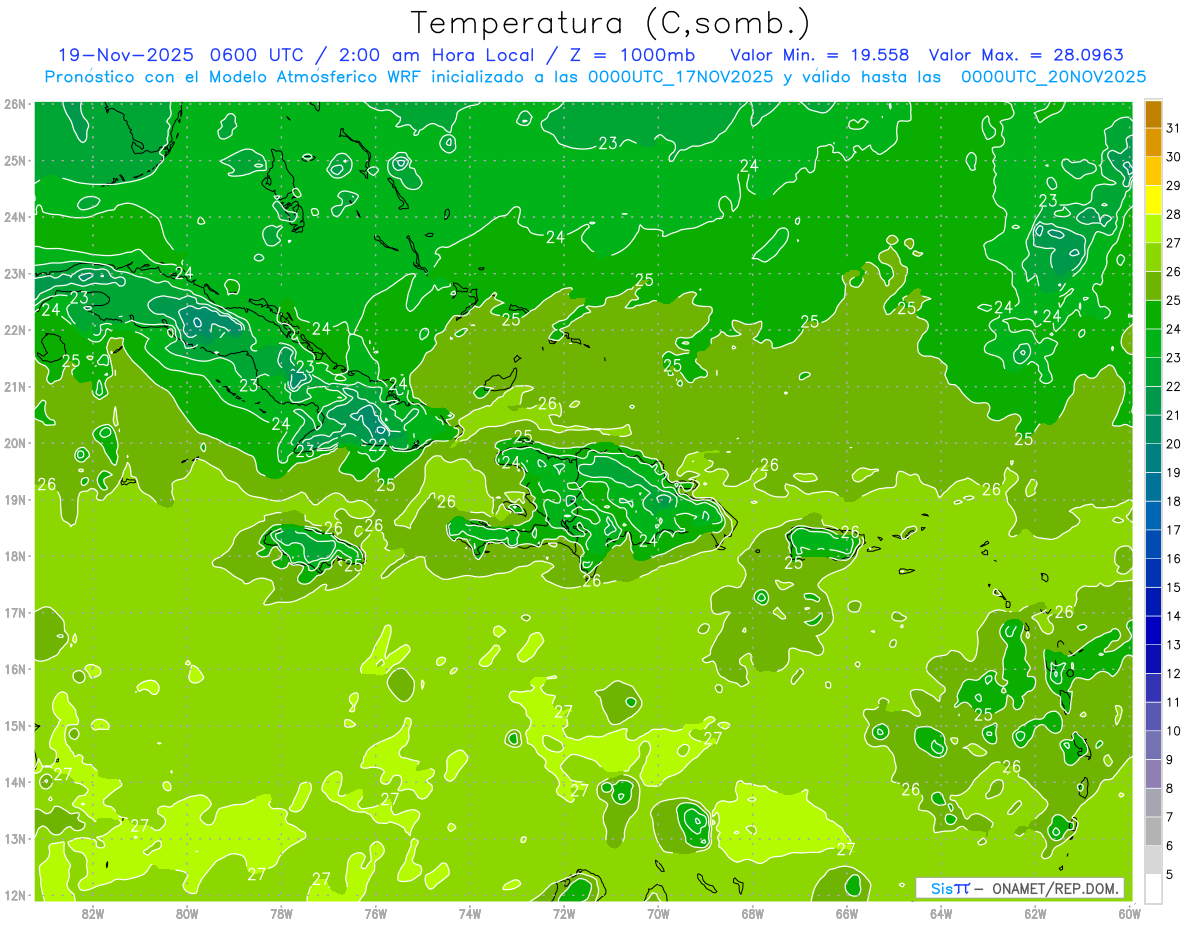This screenshot has width=1200, height=927.
Task: Click the "60W" longitude label
Action: [1129, 913]
